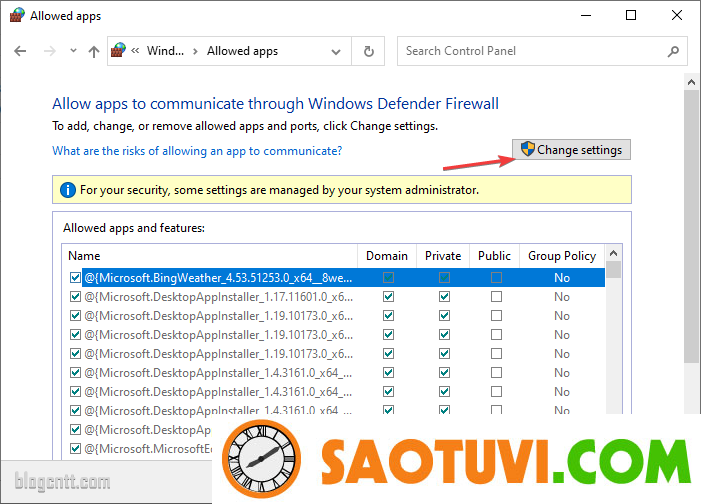Image resolution: width=701 pixels, height=504 pixels.
Task: Toggle Public checkbox for BingWeather row
Action: pos(496,278)
